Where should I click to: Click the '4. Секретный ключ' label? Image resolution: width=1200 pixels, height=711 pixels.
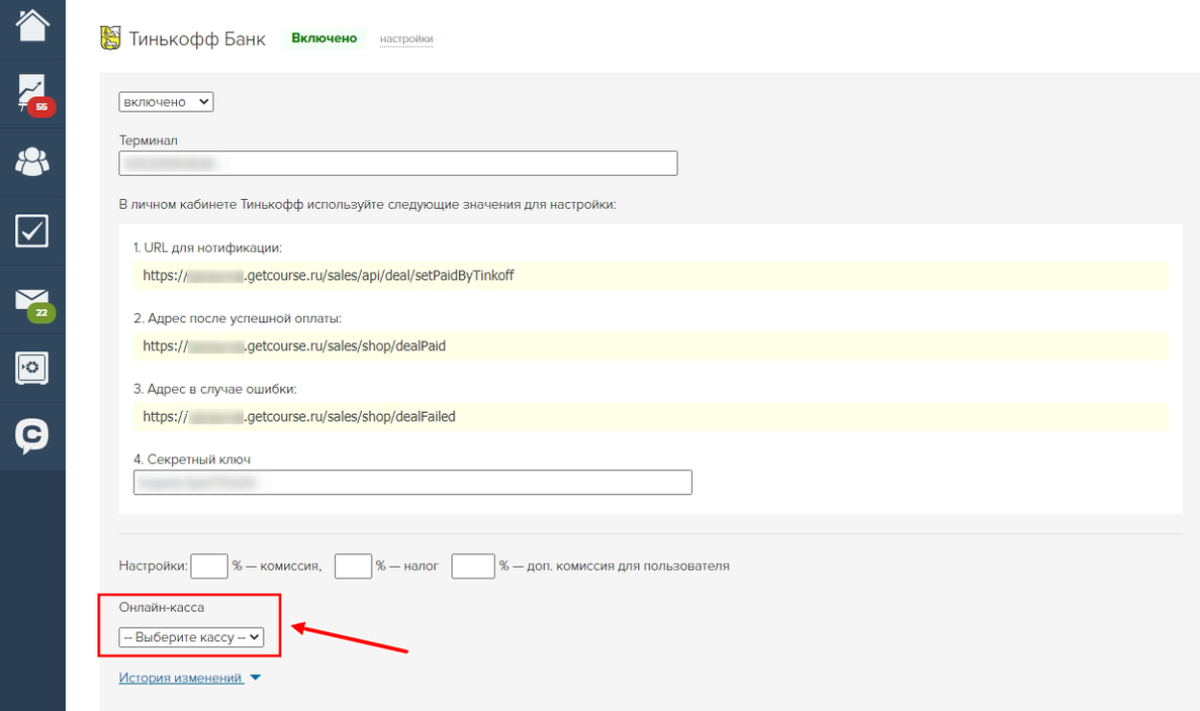[x=192, y=459]
